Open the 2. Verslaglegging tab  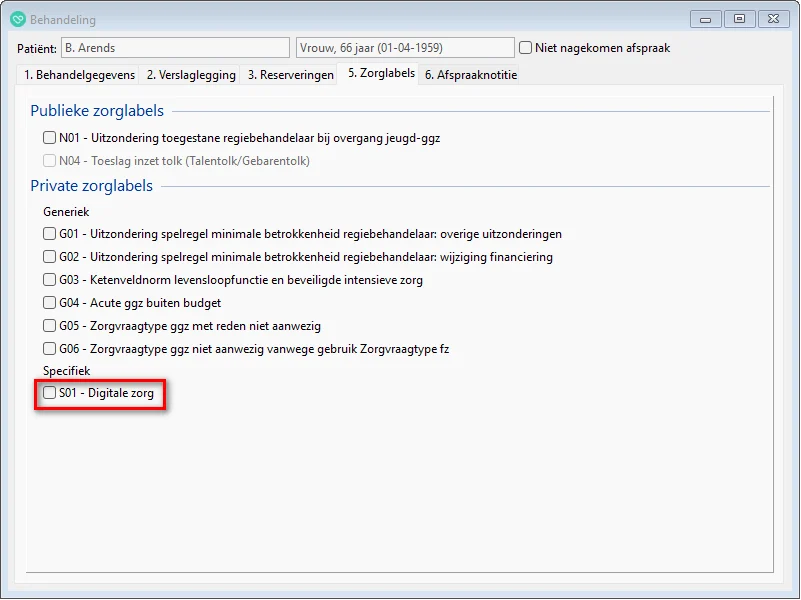[x=191, y=75]
